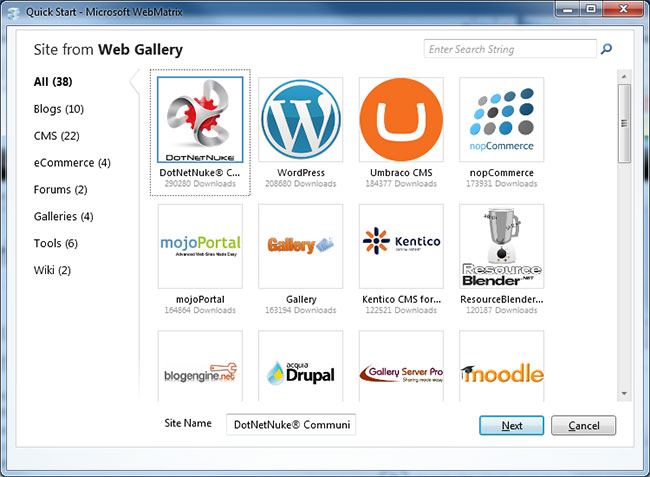
Task: Focus the Enter Search String field
Action: 510,49
